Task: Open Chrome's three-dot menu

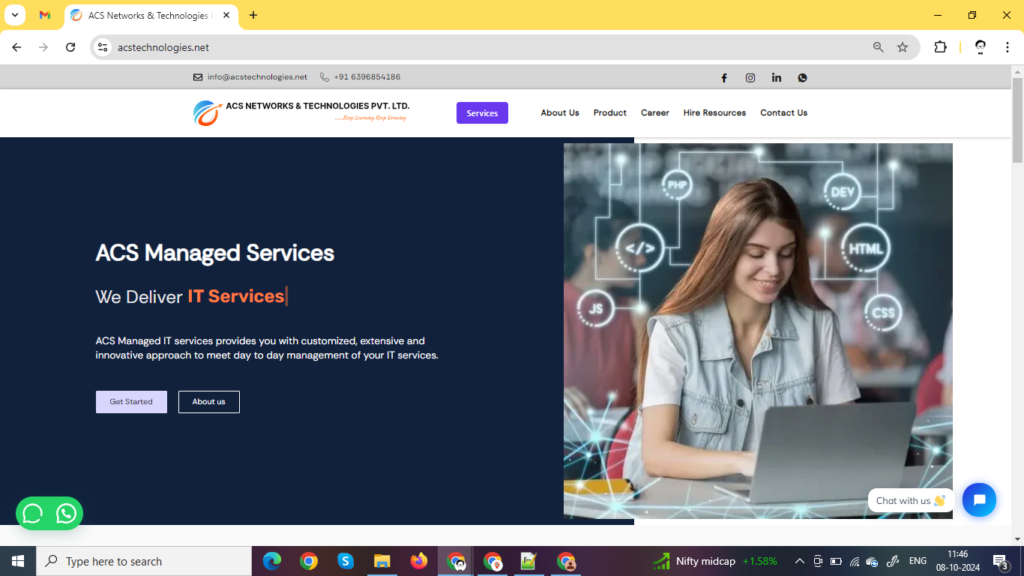Action: (x=1006, y=47)
